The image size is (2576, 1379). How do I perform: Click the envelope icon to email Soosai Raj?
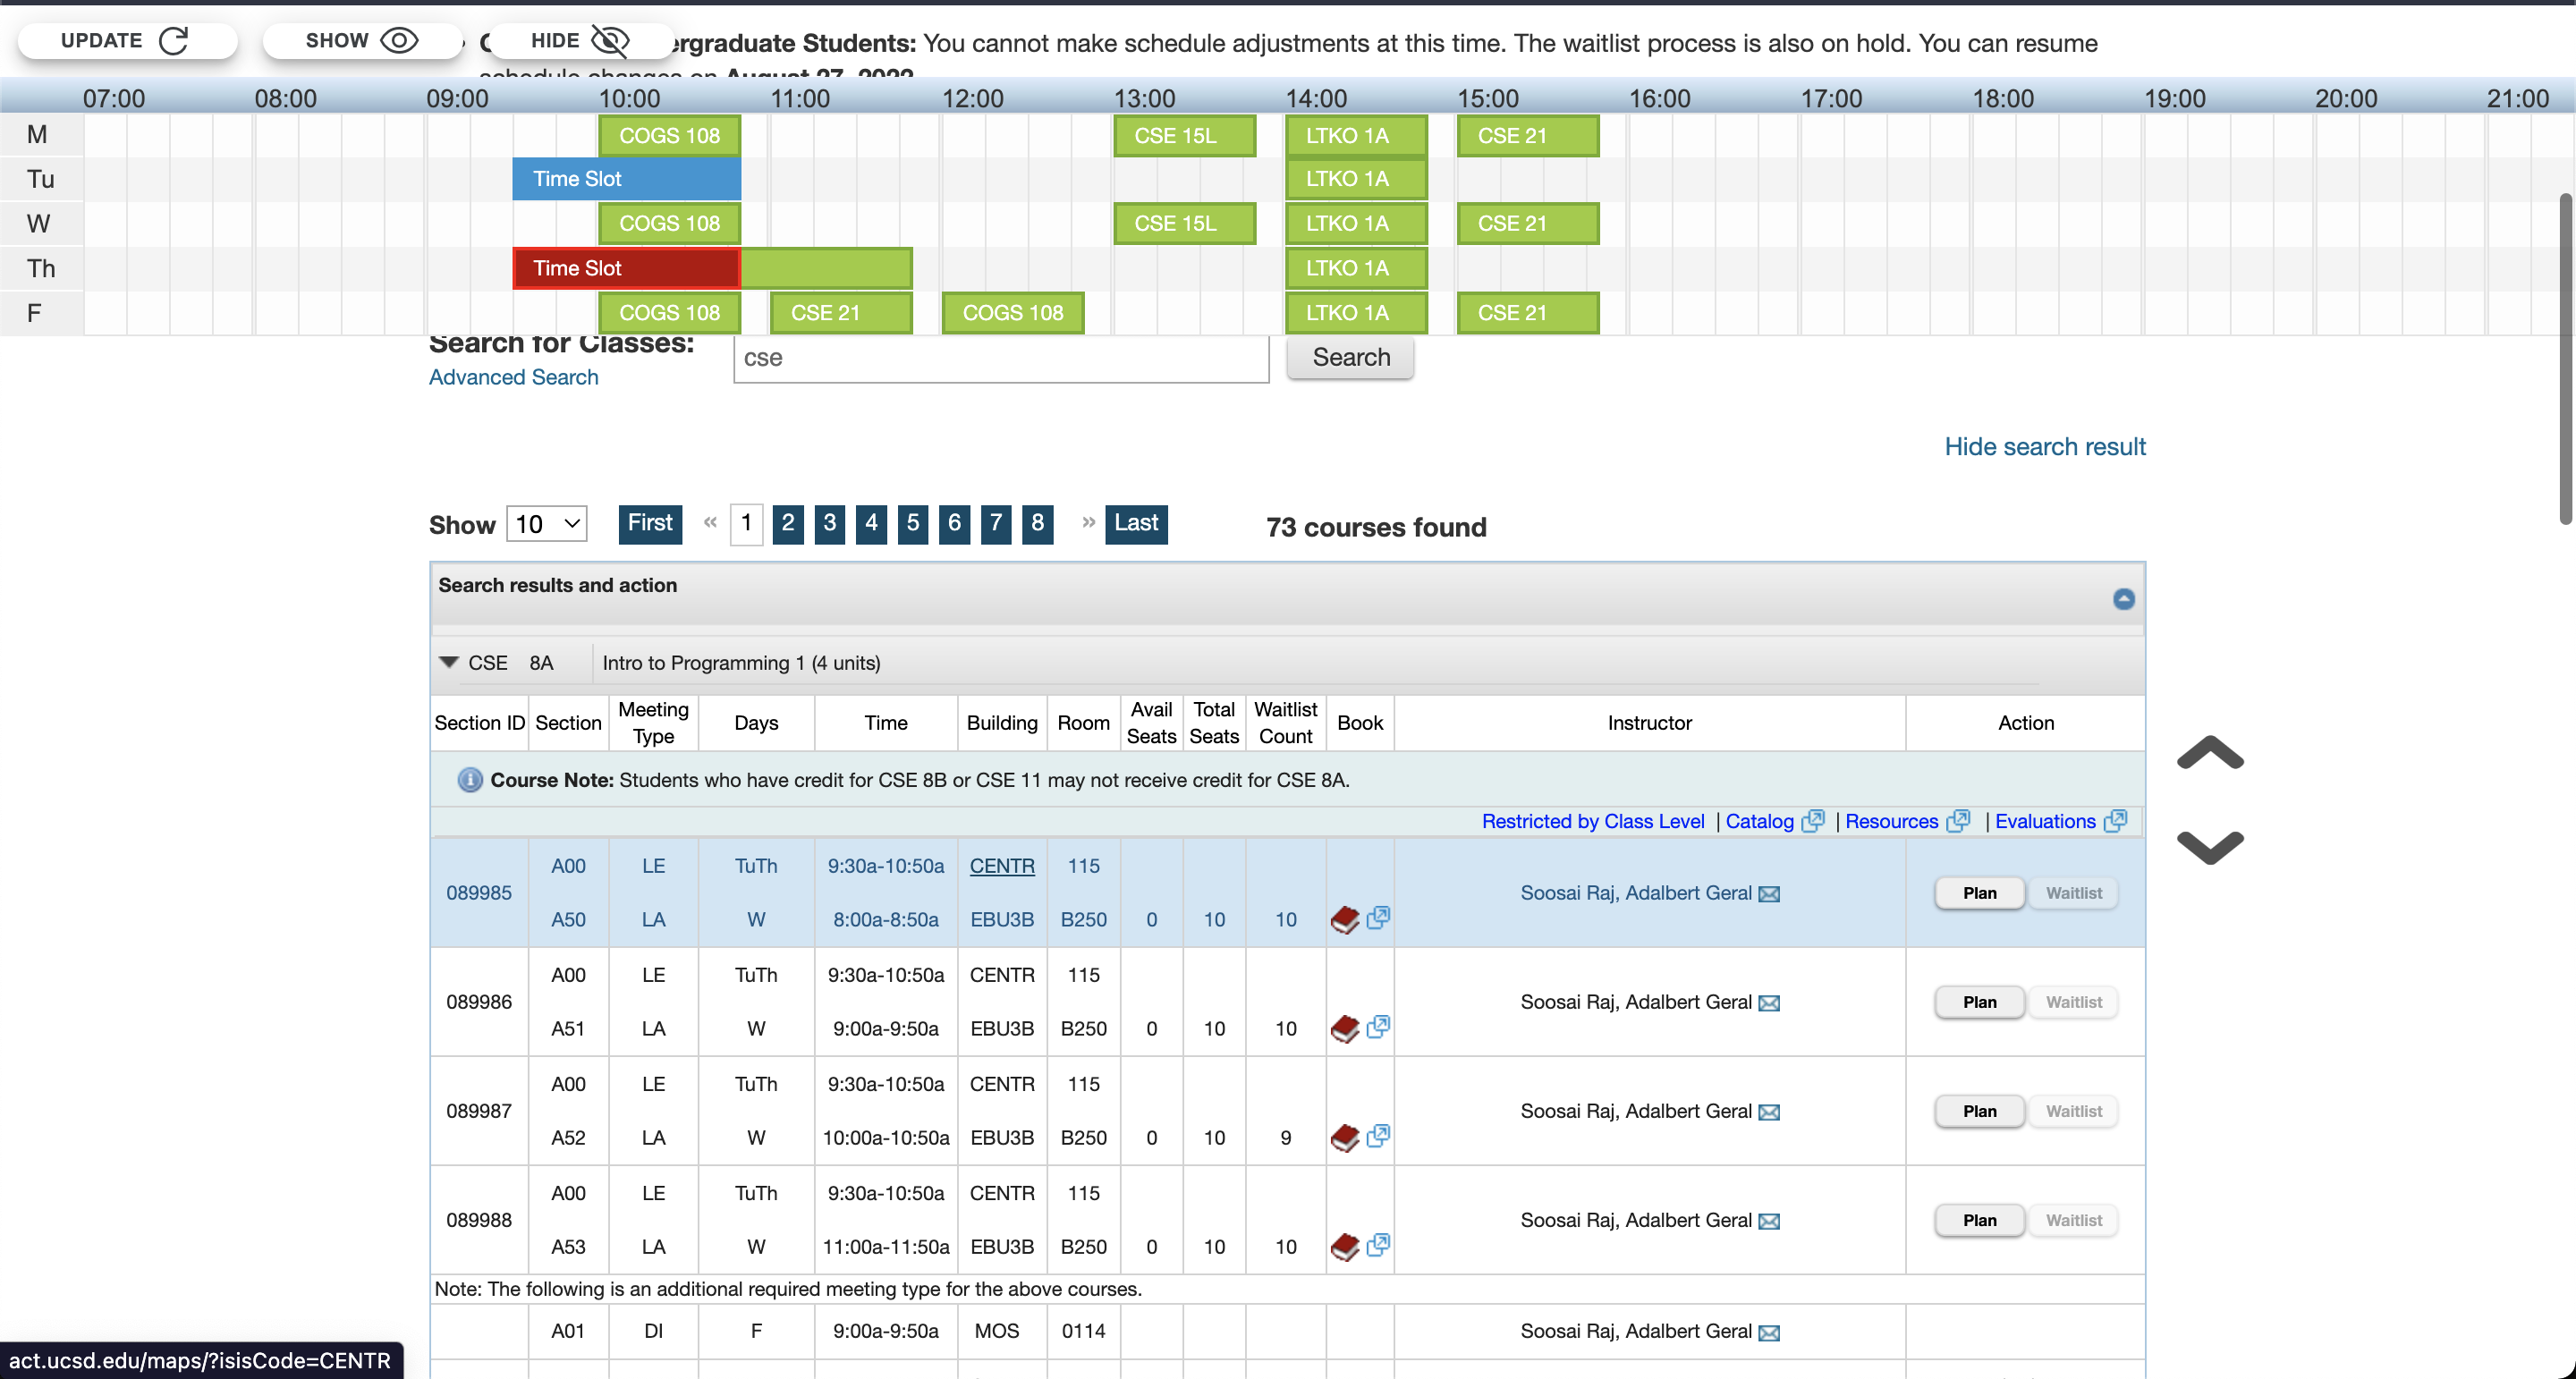point(1769,893)
